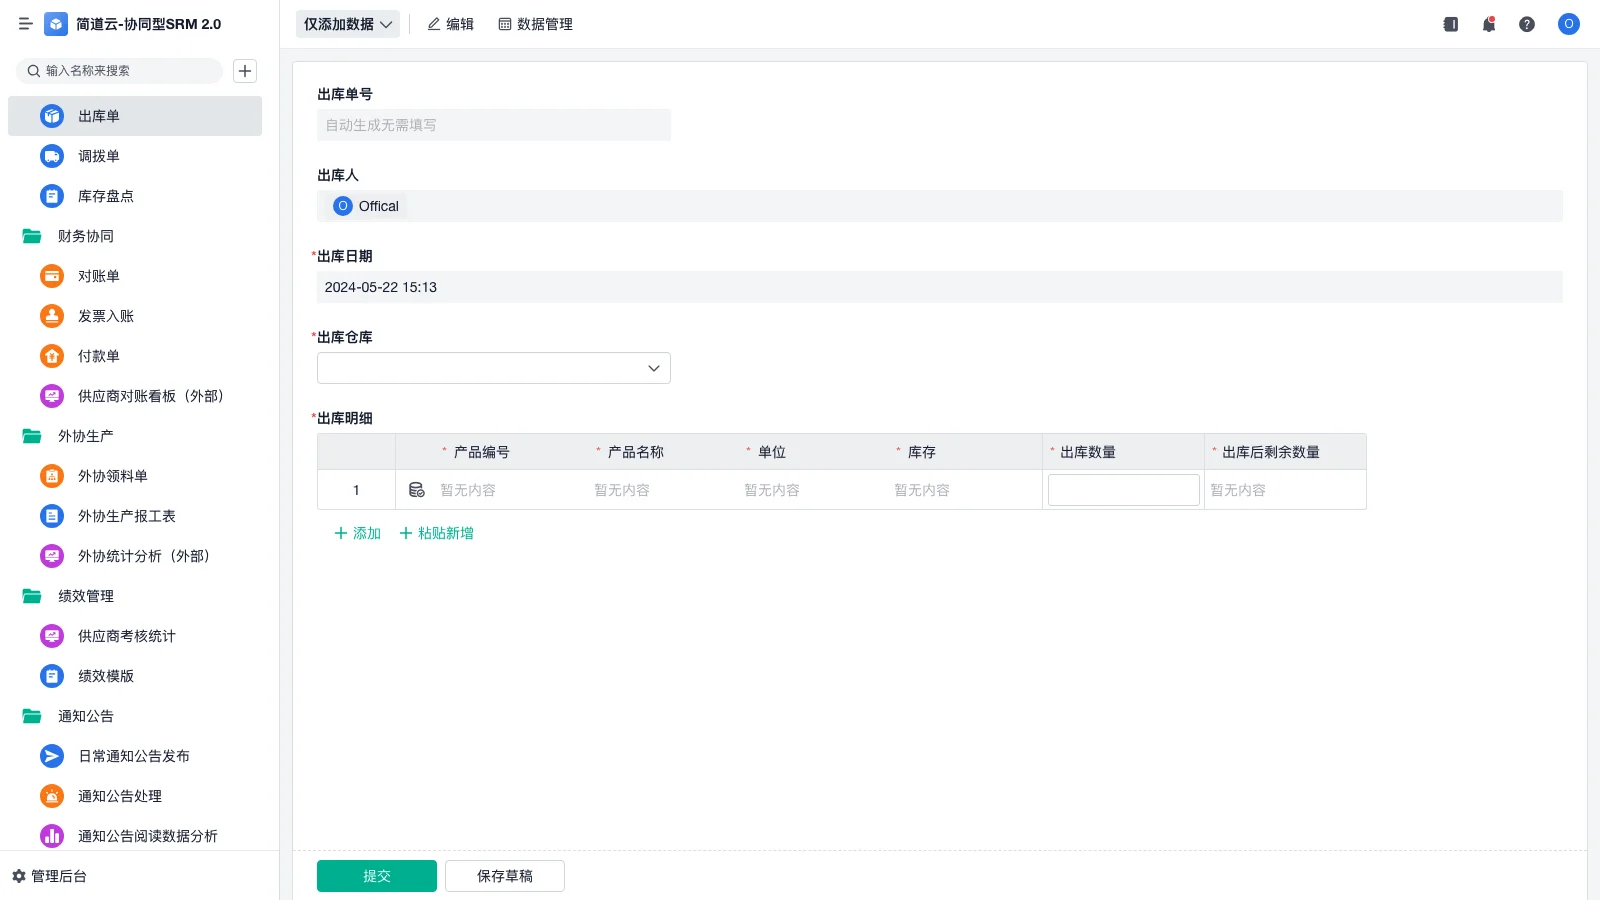The width and height of the screenshot is (1600, 900).
Task: Click the 通知公告处理 icon
Action: click(x=52, y=796)
